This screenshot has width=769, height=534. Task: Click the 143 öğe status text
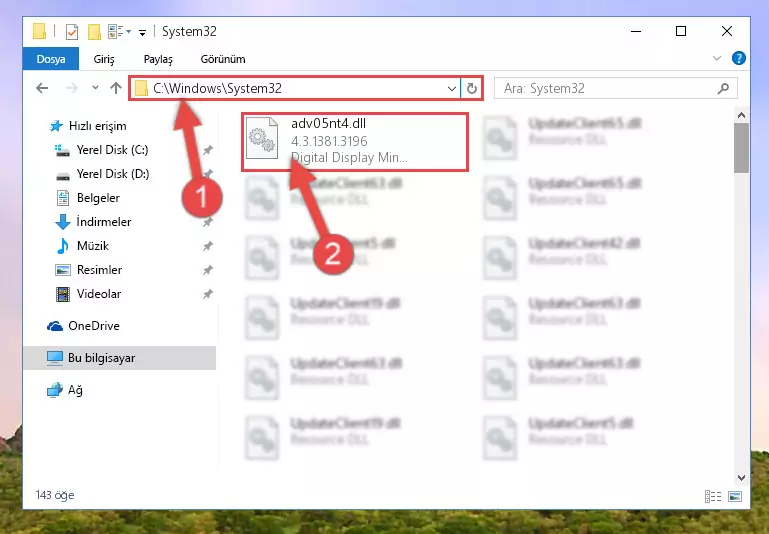(55, 495)
